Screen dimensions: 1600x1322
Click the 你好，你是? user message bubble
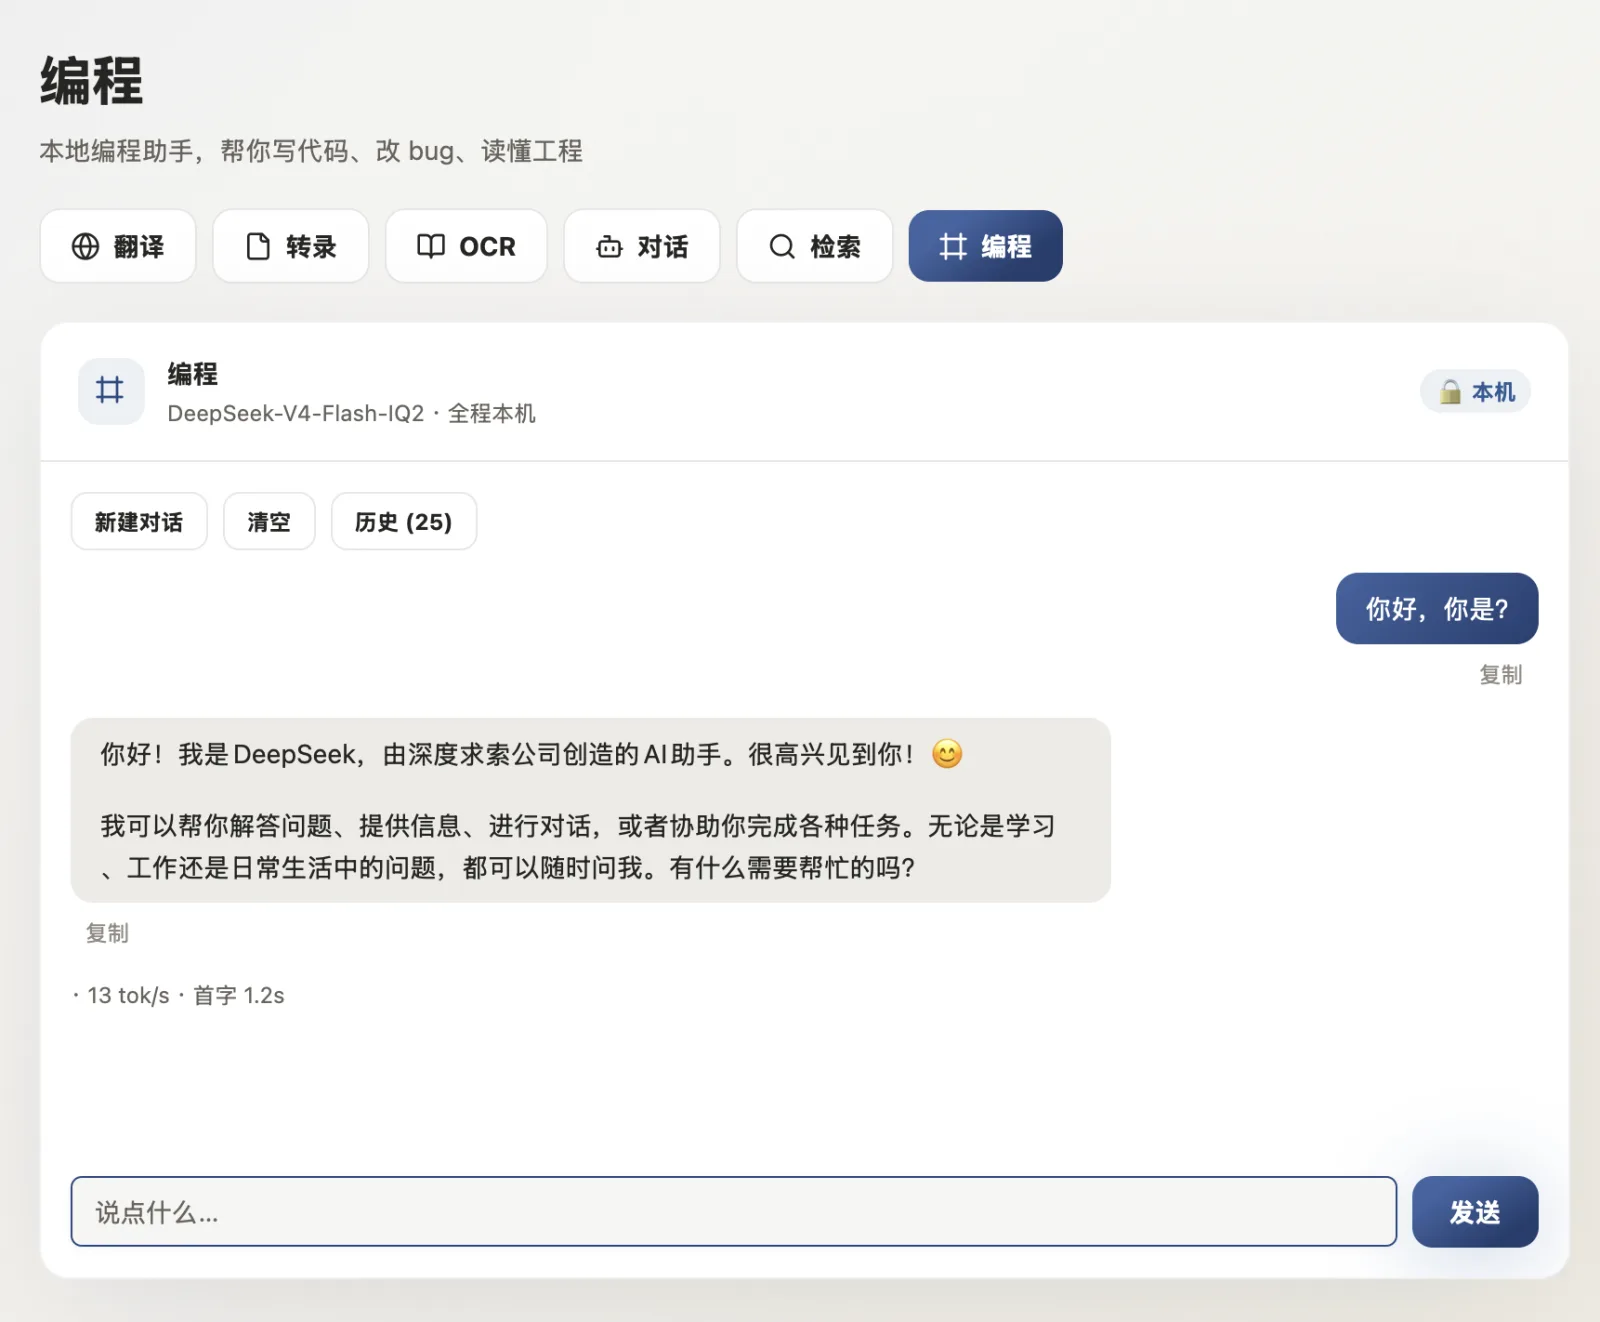[x=1437, y=608]
